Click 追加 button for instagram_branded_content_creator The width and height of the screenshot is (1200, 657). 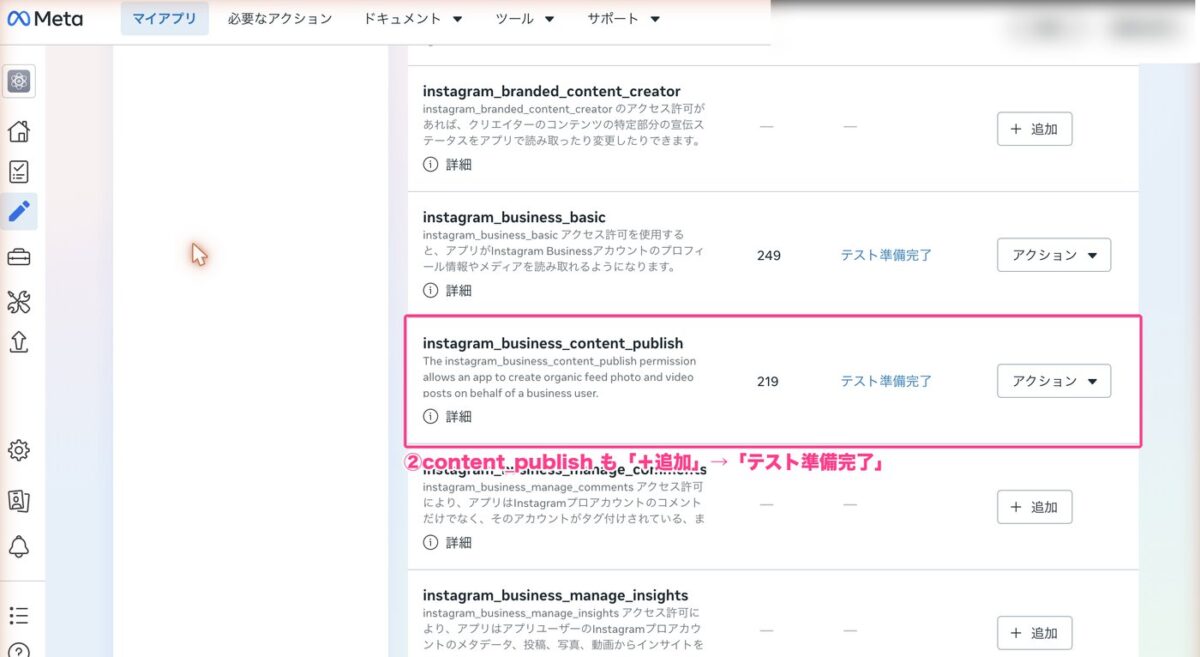pos(1034,129)
